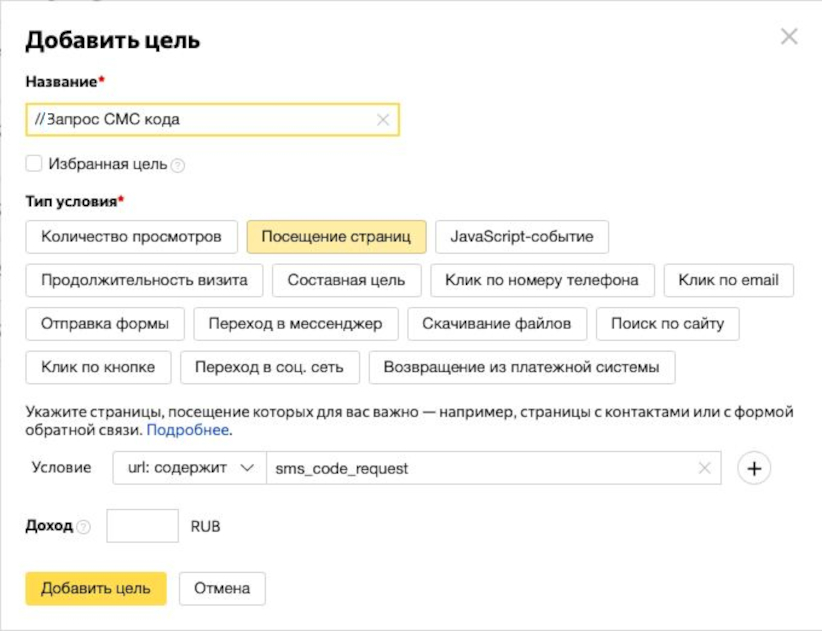Image resolution: width=822 pixels, height=631 pixels.
Task: Open the Подробнее help link
Action: tap(188, 430)
